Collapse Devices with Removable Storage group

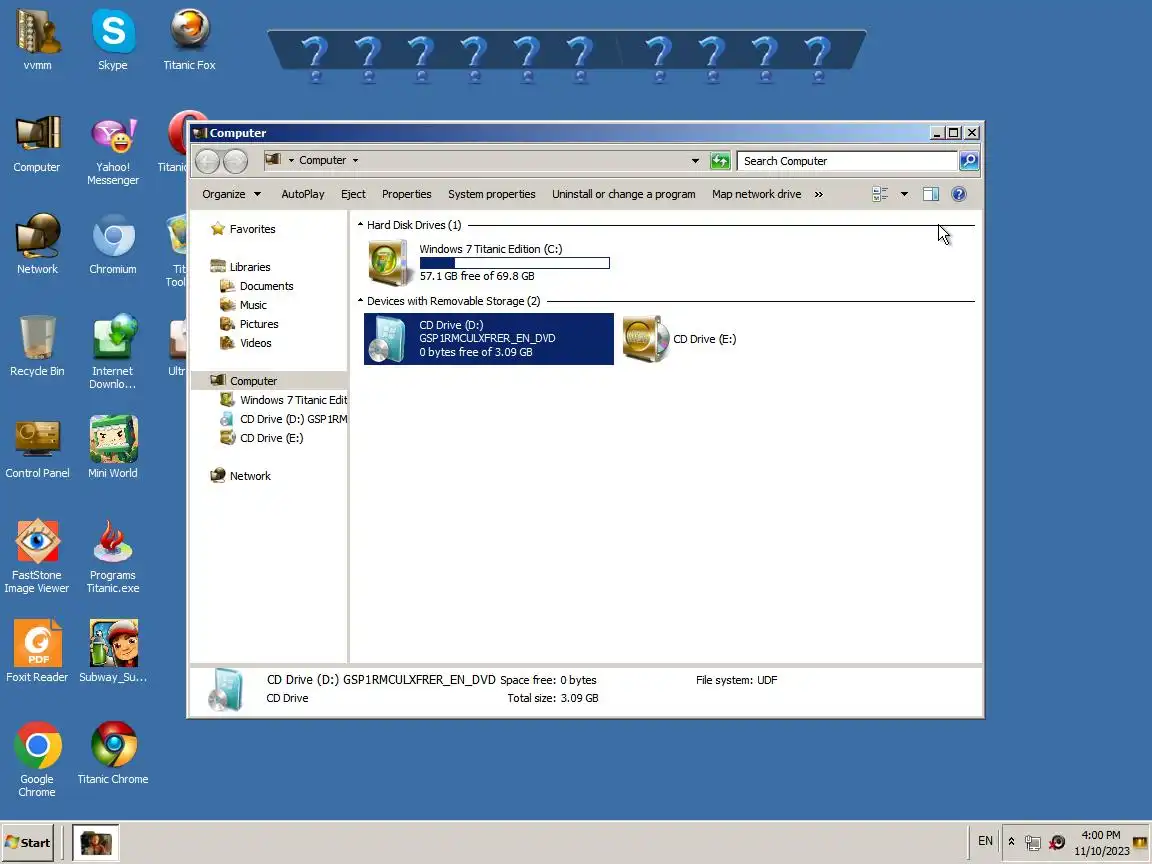pyautogui.click(x=361, y=300)
